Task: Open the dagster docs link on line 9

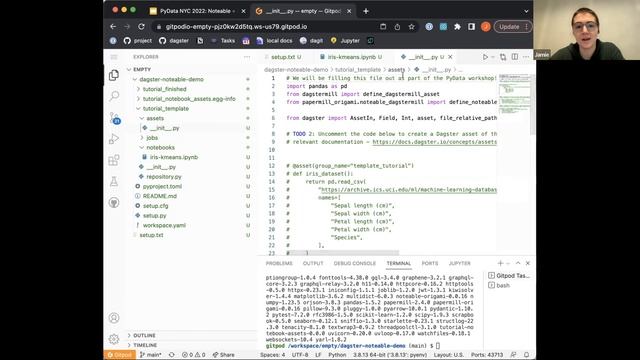Action: [x=435, y=142]
